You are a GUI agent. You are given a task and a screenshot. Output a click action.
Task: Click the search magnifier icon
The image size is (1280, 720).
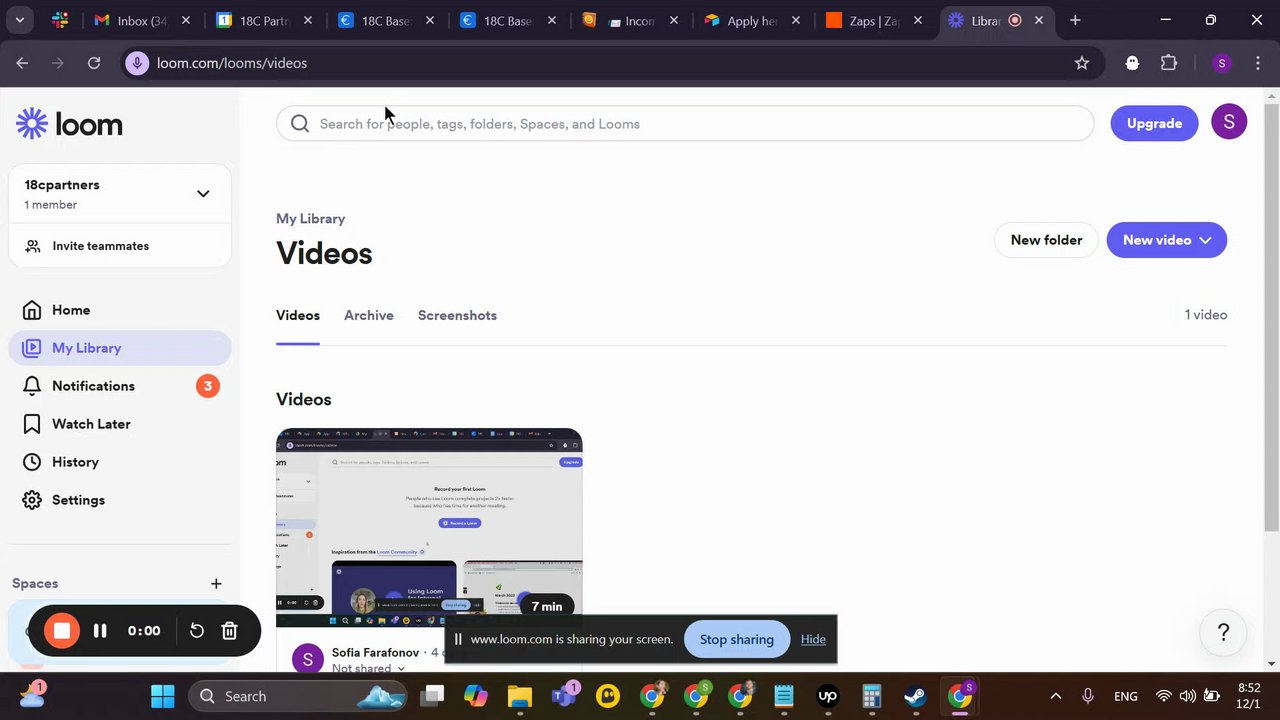click(x=300, y=124)
